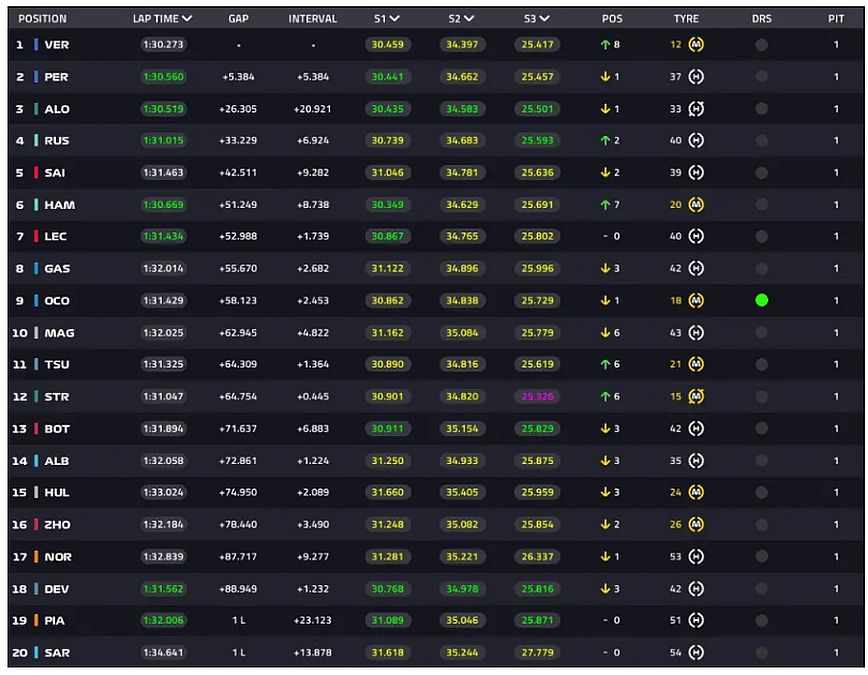Viewport: 868px width, 675px height.
Task: Click the green up arrow for TSU
Action: (605, 365)
